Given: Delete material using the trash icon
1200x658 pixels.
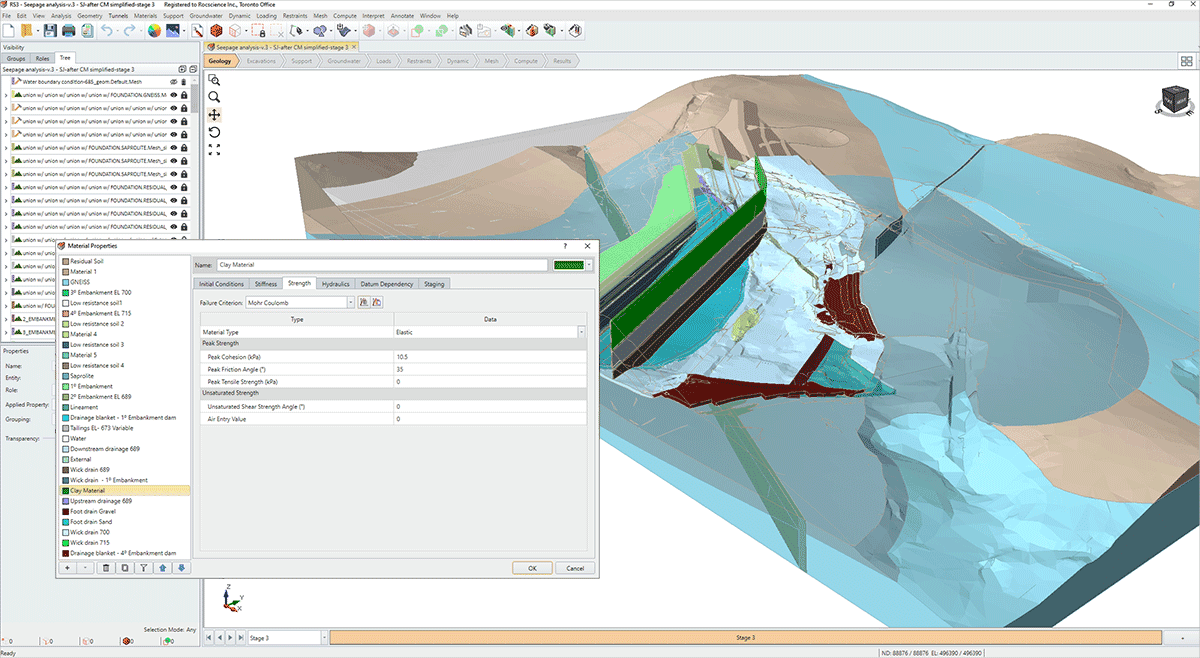Looking at the screenshot, I should point(105,568).
